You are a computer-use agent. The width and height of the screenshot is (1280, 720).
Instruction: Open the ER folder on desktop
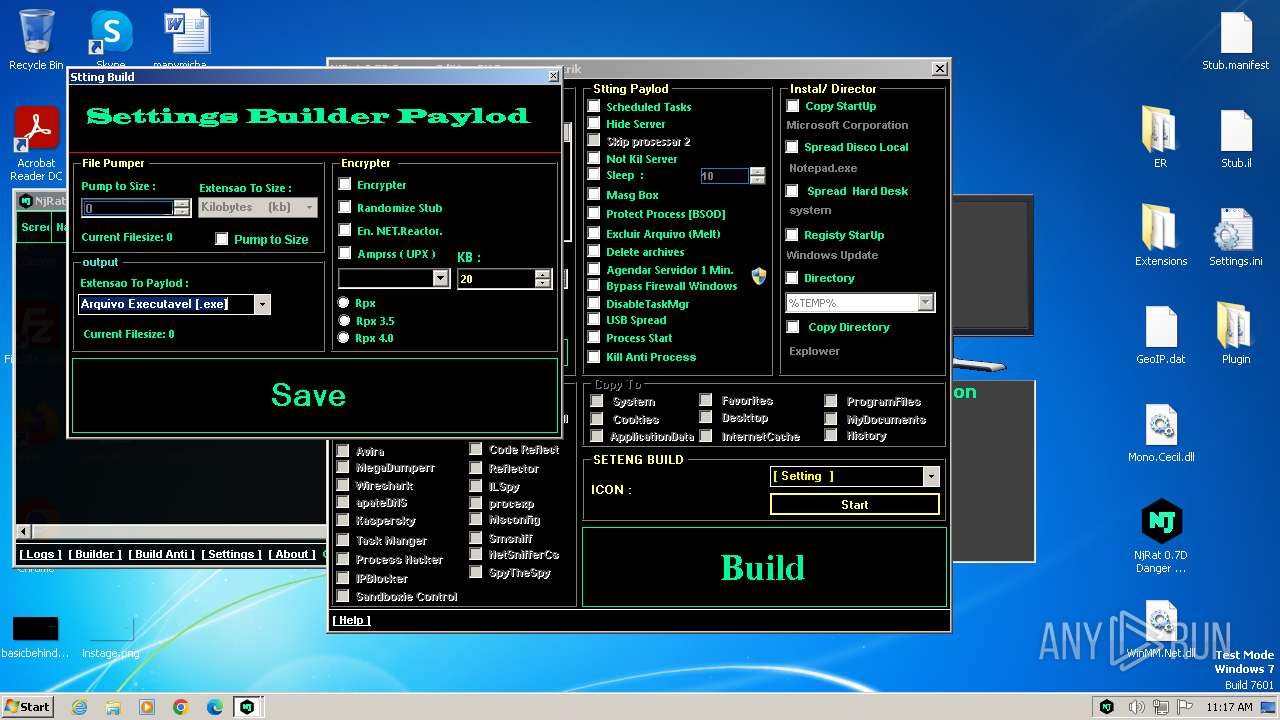click(1160, 136)
